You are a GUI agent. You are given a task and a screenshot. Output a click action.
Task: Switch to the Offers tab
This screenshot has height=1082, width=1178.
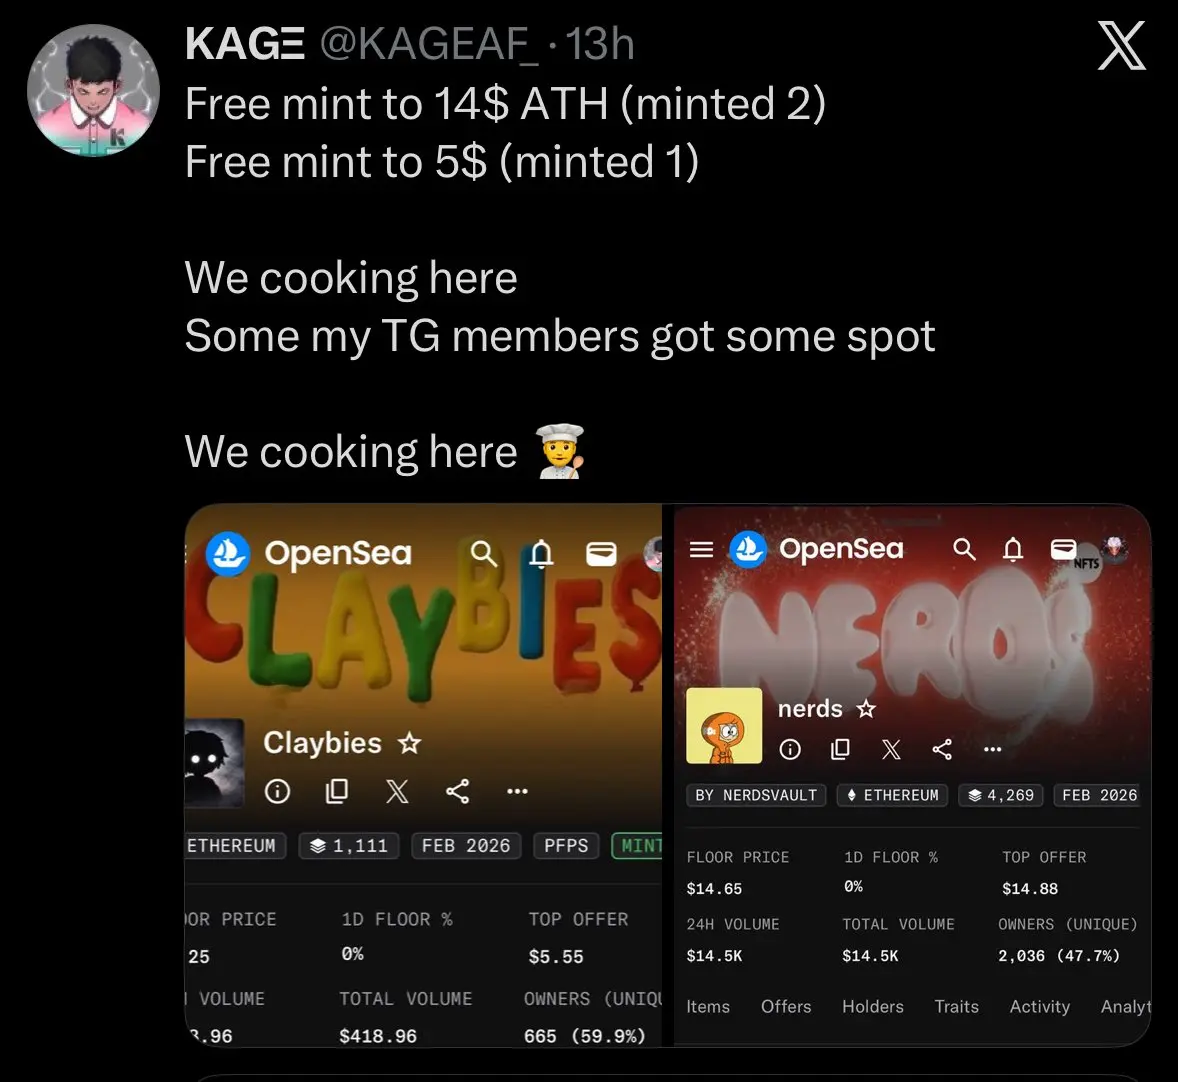[x=786, y=1007]
